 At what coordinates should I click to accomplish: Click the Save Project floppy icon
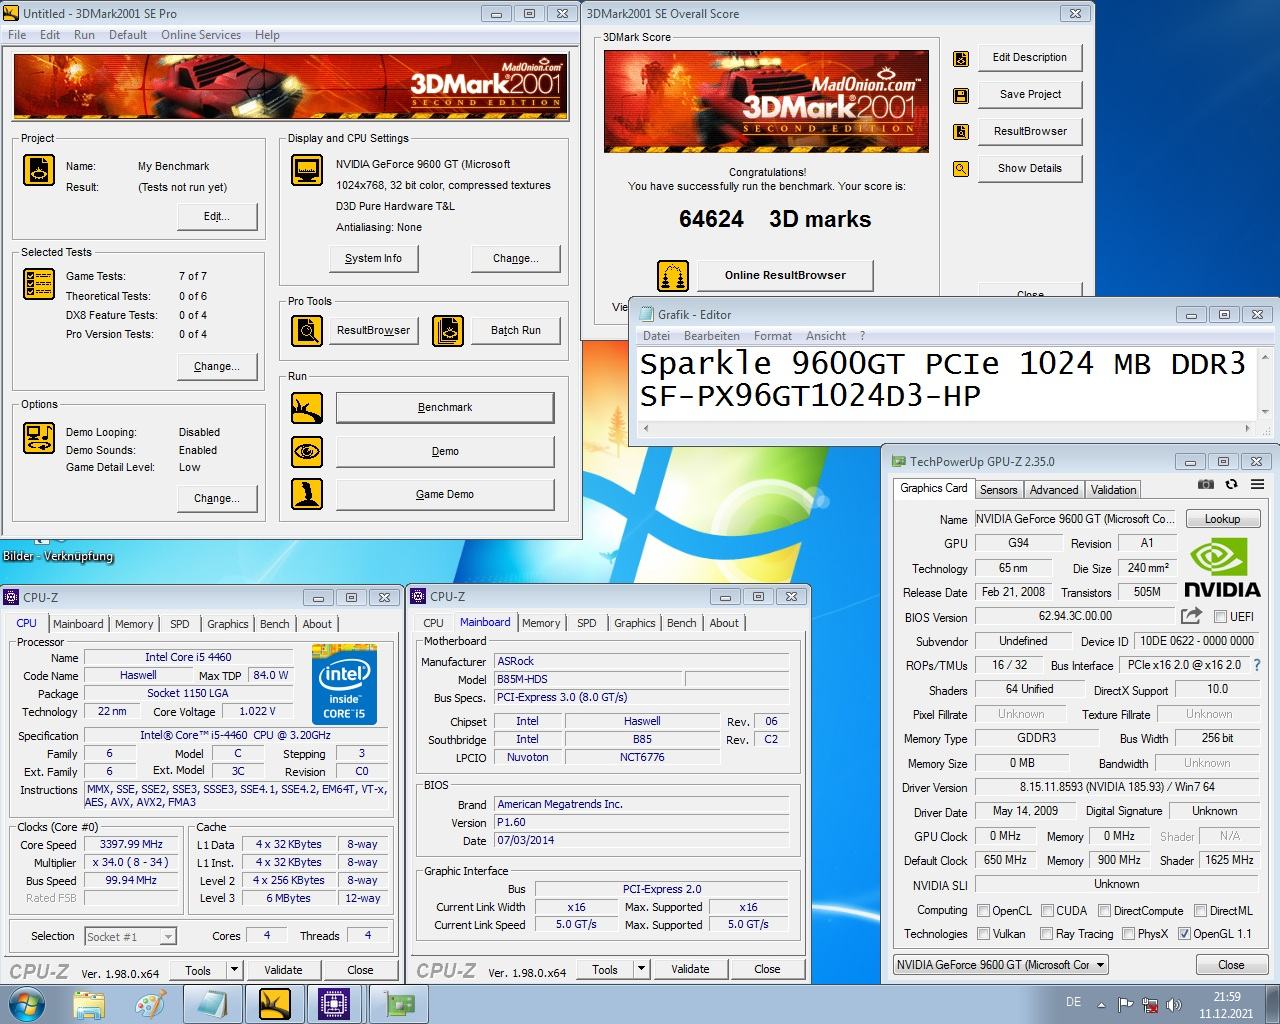(x=961, y=95)
